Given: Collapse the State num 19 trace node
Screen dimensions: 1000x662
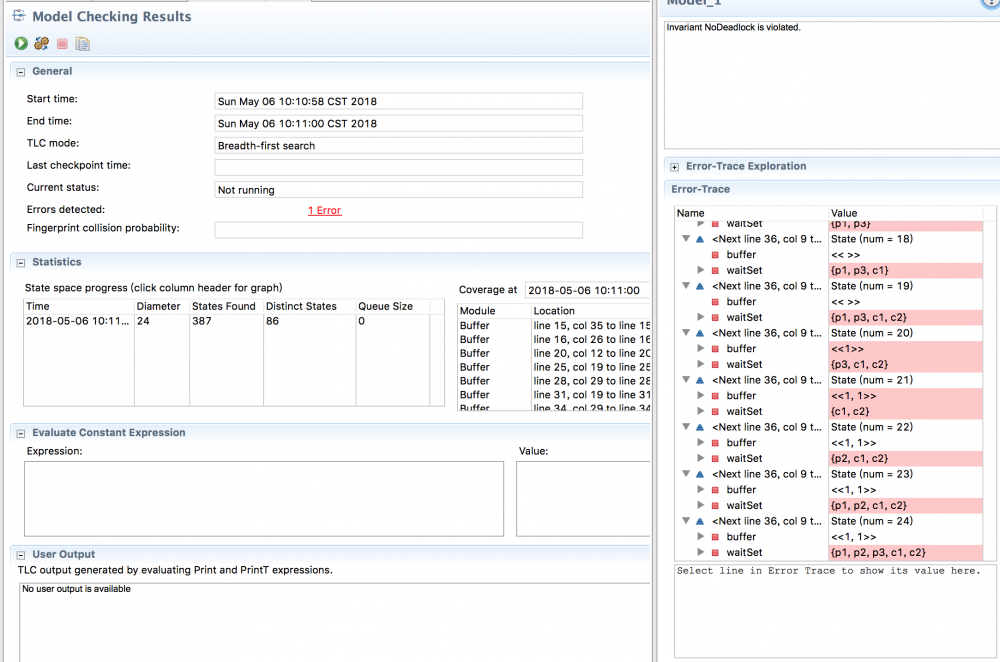Looking at the screenshot, I should (x=686, y=286).
